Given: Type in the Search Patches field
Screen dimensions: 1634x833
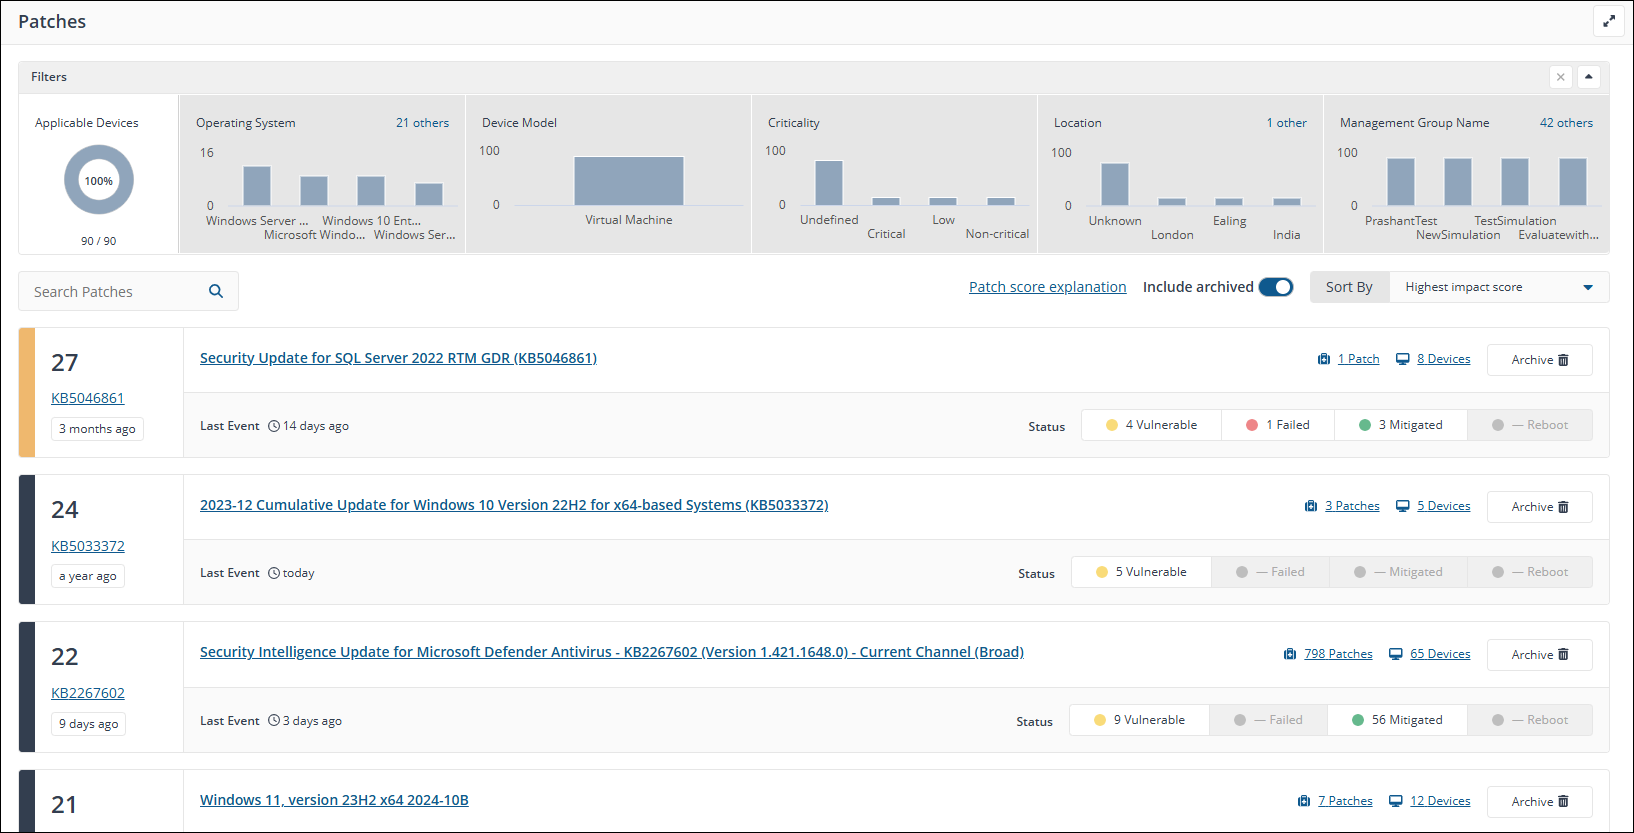Looking at the screenshot, I should 115,291.
